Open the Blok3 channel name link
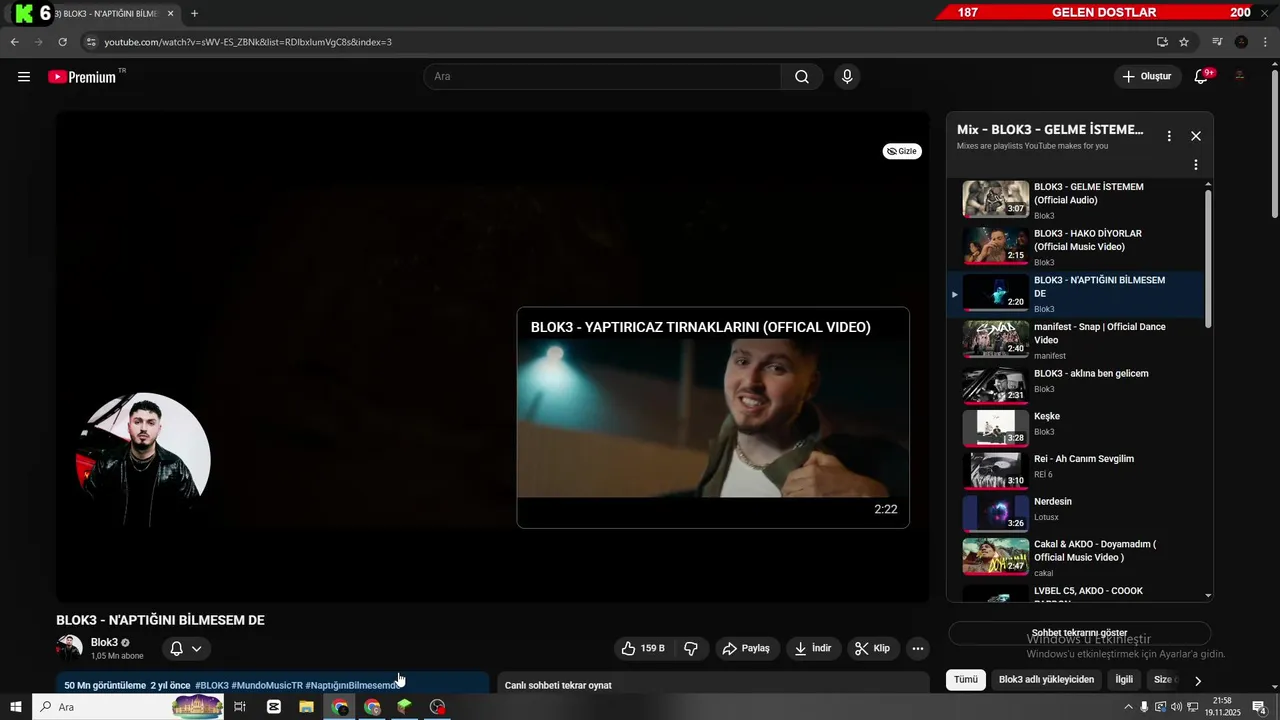The image size is (1280, 720). coord(104,642)
